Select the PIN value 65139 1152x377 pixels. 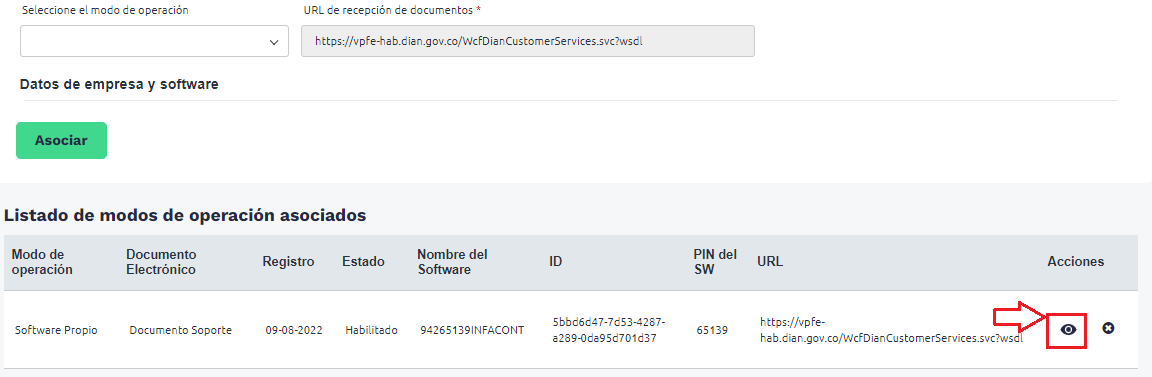pyautogui.click(x=712, y=330)
